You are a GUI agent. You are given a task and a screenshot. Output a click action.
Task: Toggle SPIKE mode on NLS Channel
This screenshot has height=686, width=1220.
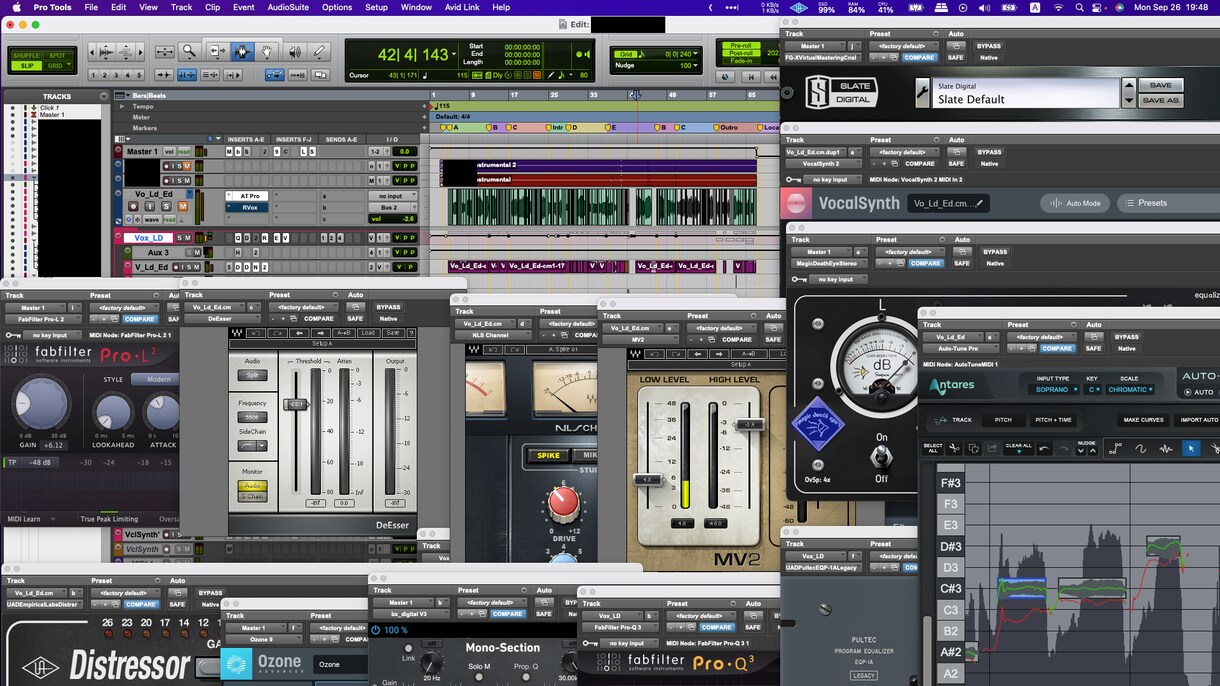(548, 456)
